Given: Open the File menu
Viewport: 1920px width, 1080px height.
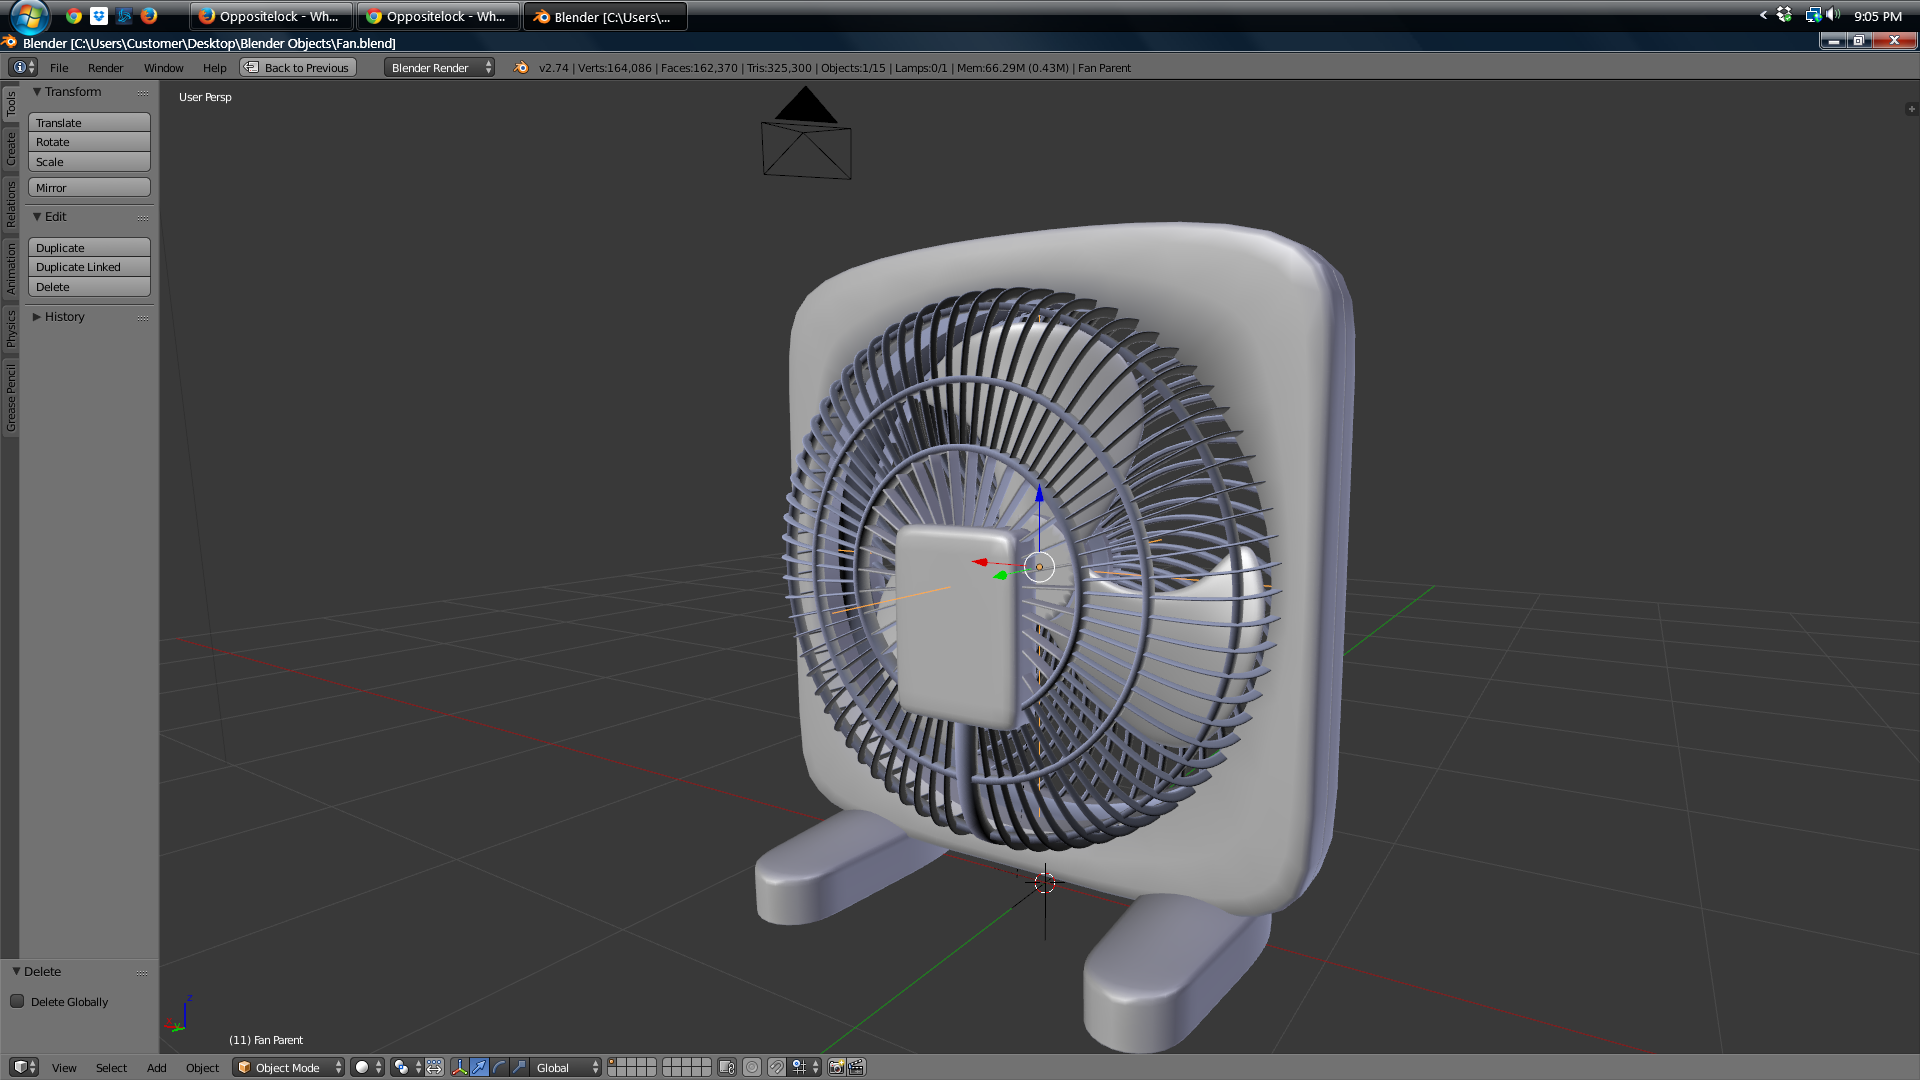Looking at the screenshot, I should (59, 67).
